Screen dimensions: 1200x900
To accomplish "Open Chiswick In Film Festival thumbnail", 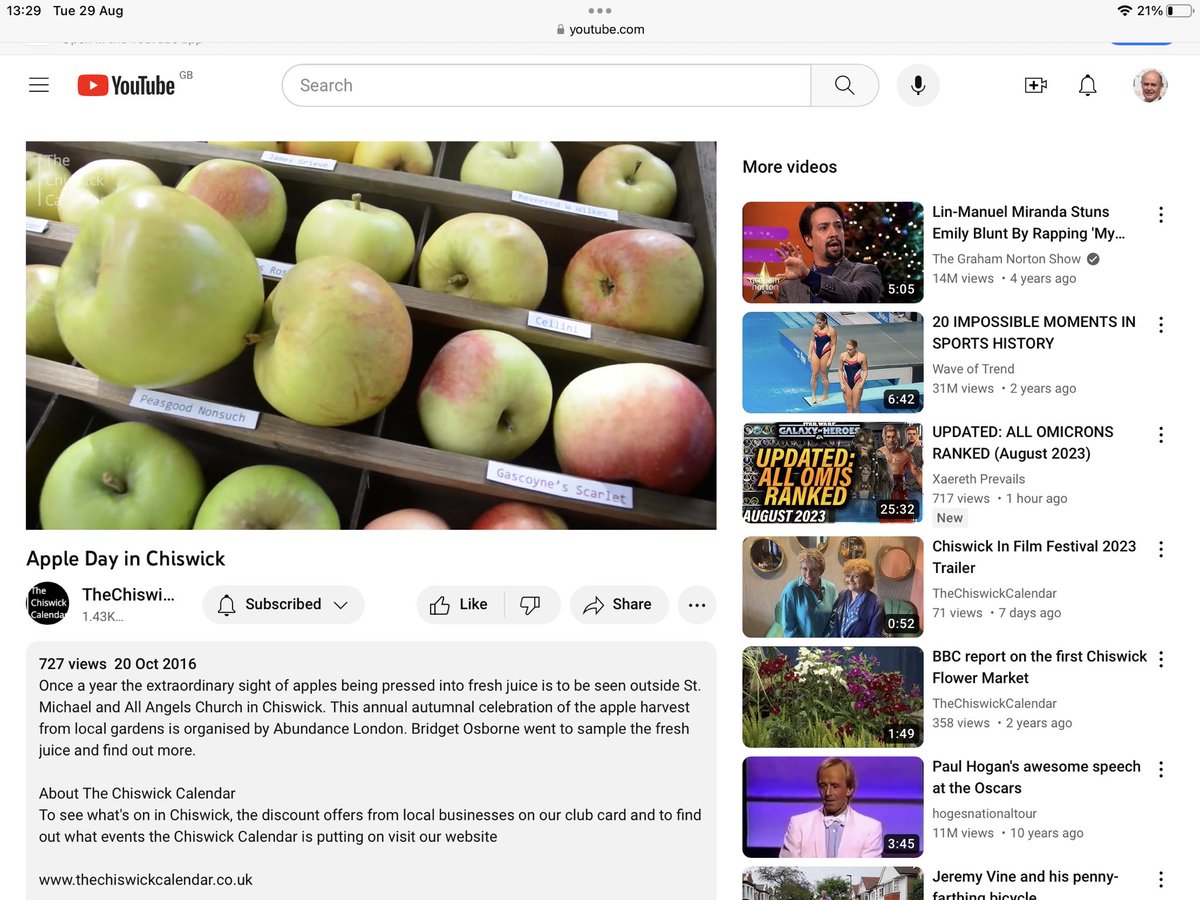I will pos(833,587).
